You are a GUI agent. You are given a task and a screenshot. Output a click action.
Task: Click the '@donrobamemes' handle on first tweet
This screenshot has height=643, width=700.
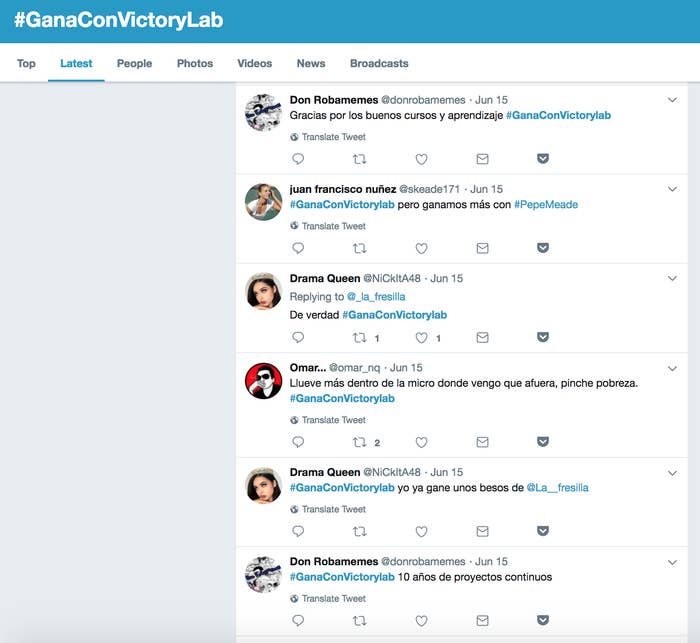click(423, 100)
